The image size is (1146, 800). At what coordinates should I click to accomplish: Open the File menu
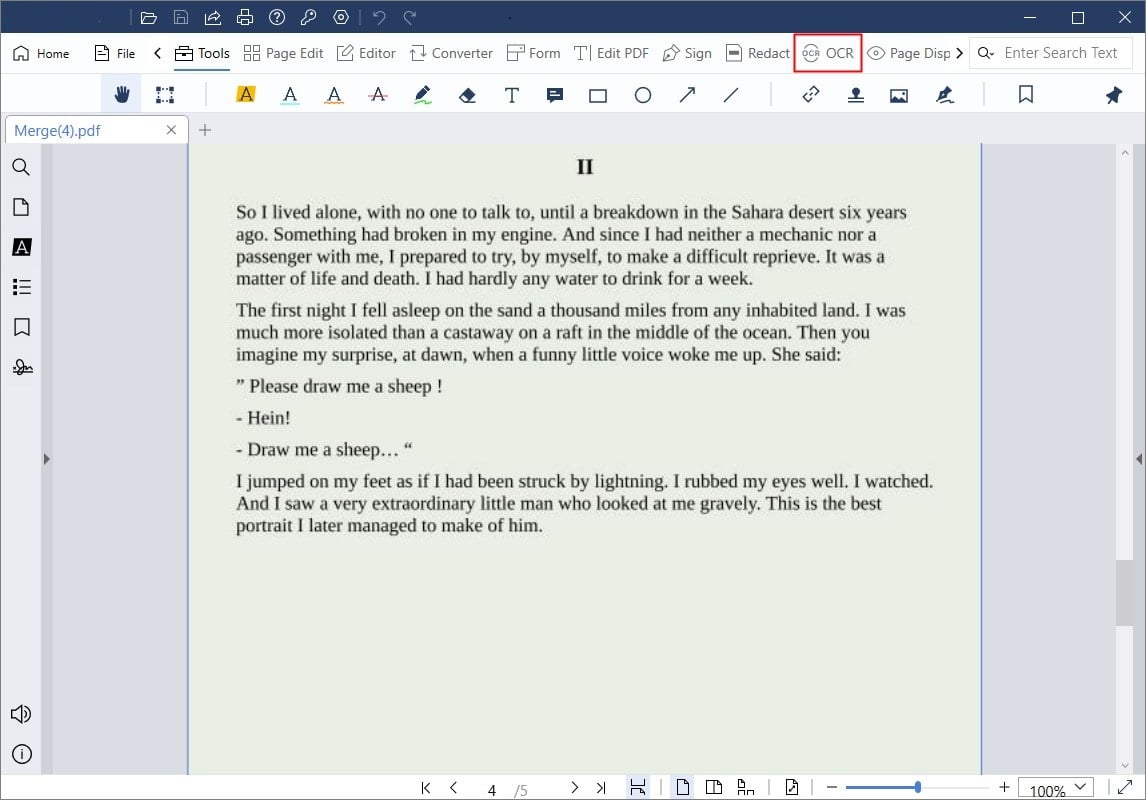click(115, 53)
